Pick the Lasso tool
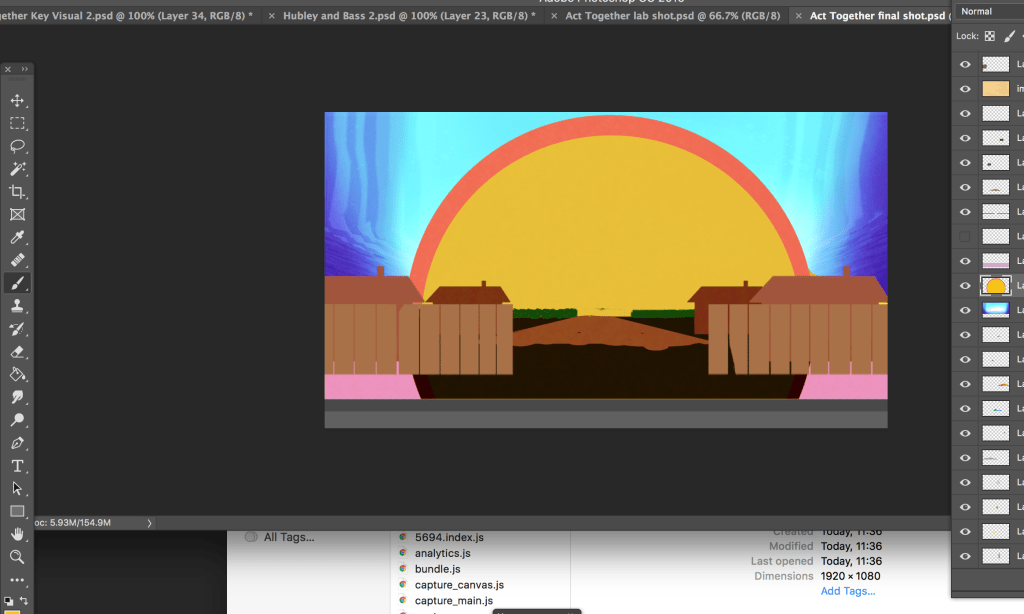The width and height of the screenshot is (1024, 614). [17, 146]
